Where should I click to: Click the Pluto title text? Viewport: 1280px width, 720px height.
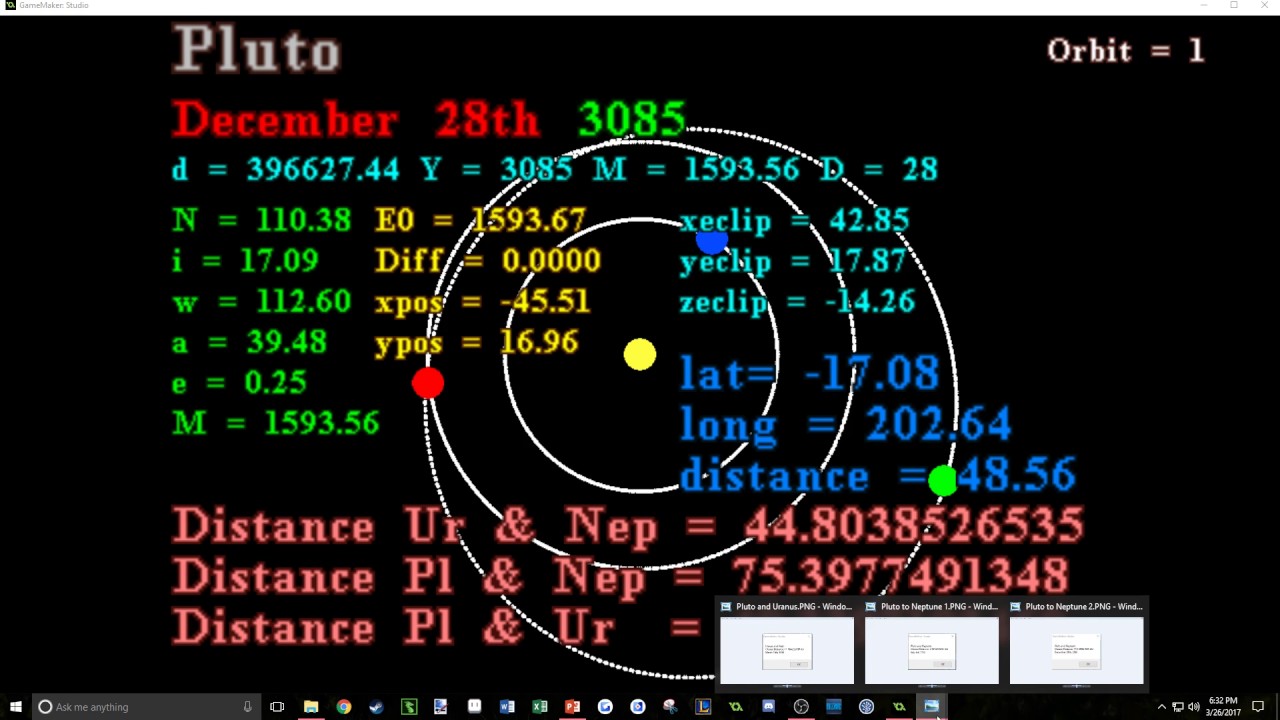(257, 50)
